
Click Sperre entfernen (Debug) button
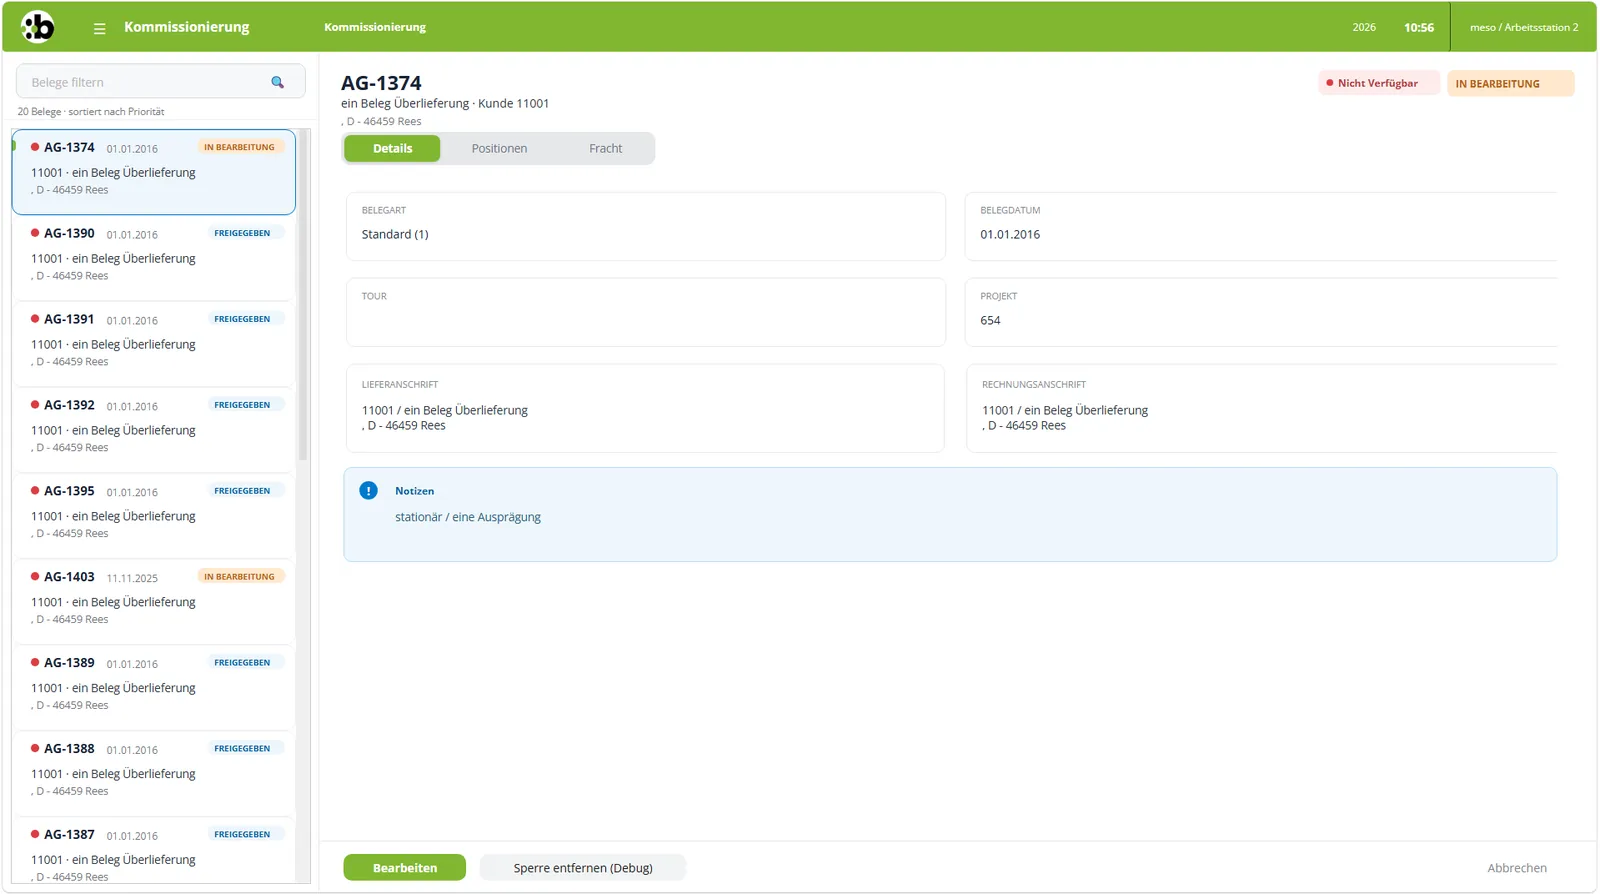(x=583, y=868)
